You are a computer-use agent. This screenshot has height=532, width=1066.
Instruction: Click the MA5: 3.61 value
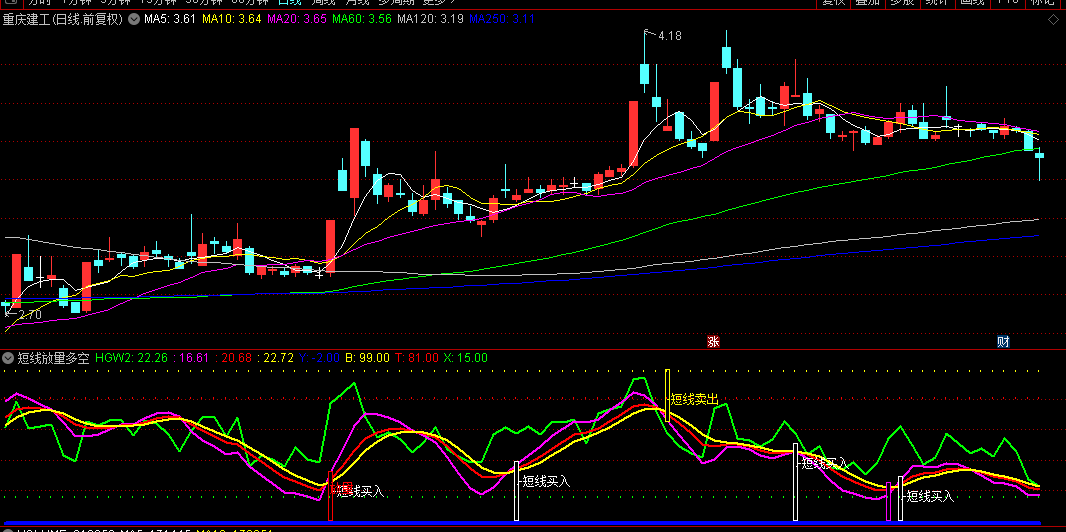click(170, 20)
